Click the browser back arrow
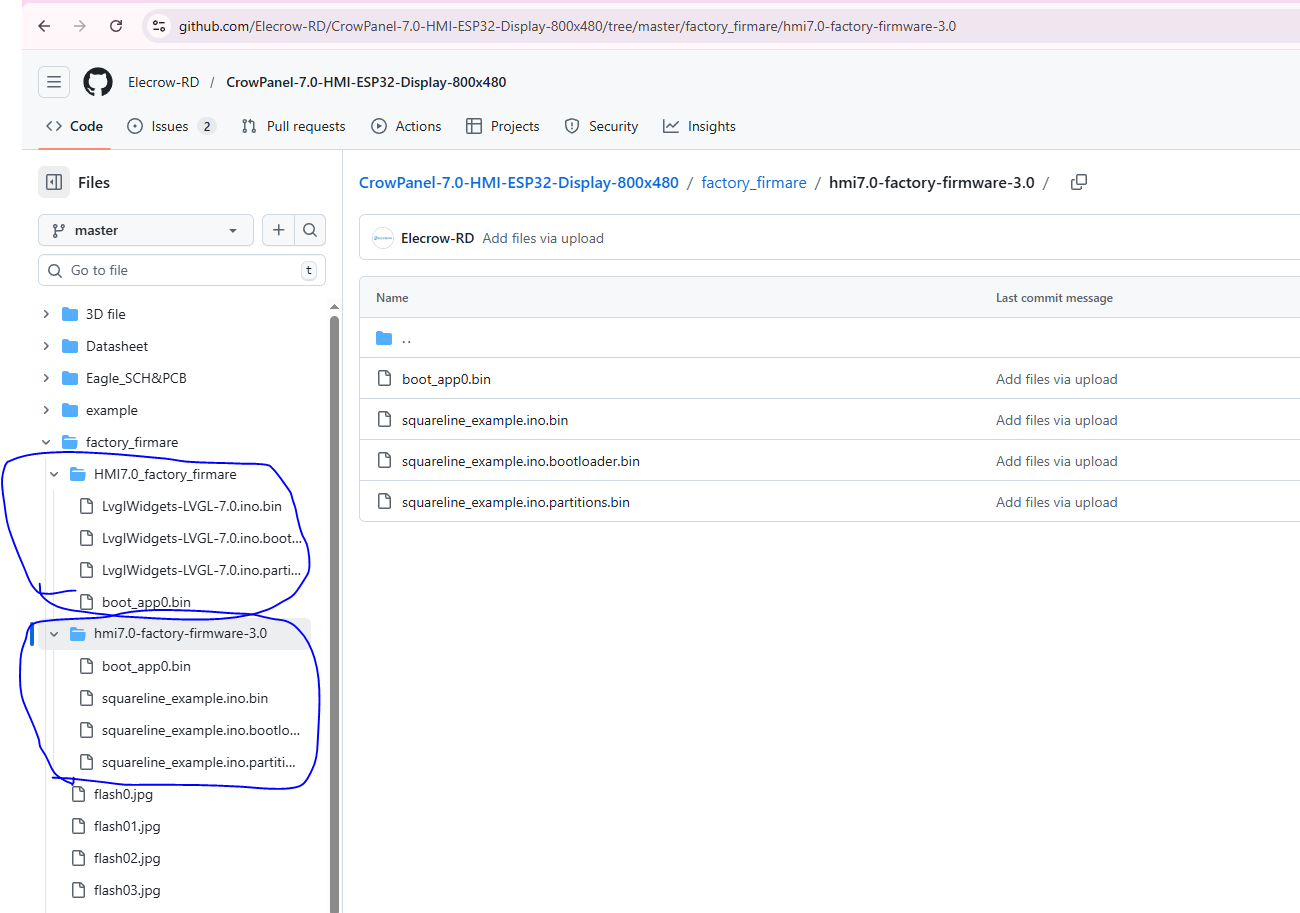Image resolution: width=1300 pixels, height=913 pixels. [x=44, y=26]
